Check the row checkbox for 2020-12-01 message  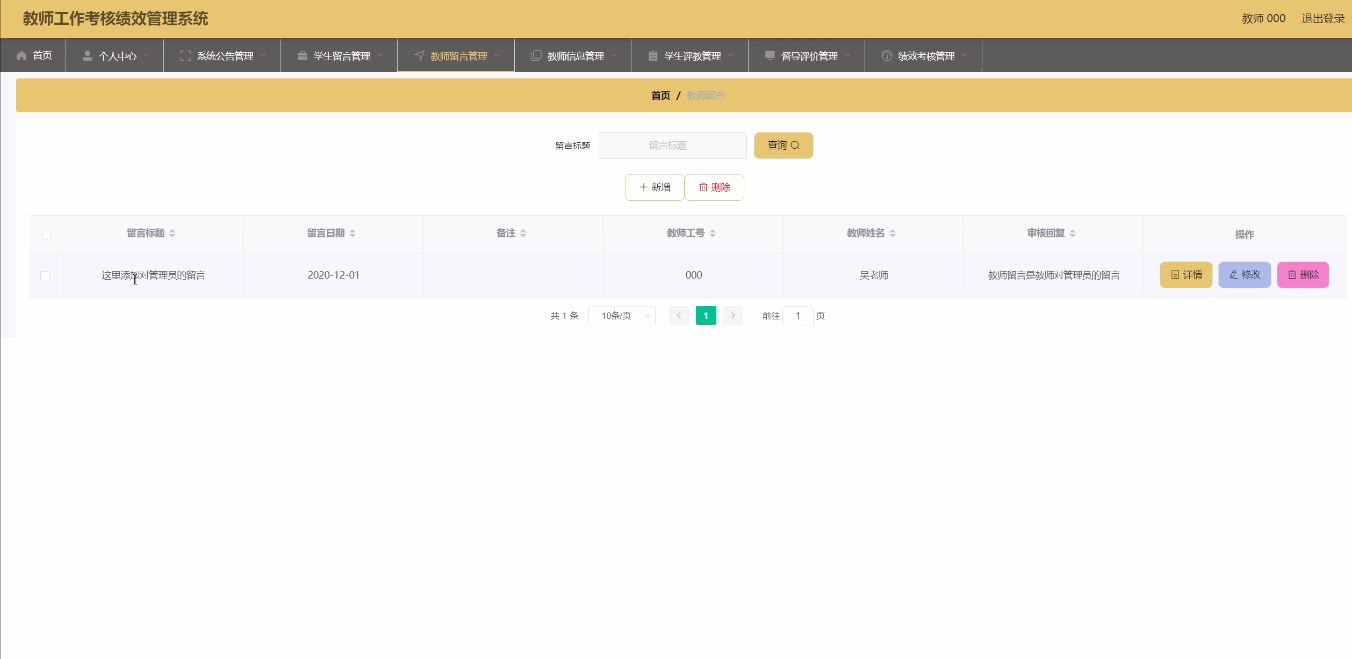click(x=45, y=275)
